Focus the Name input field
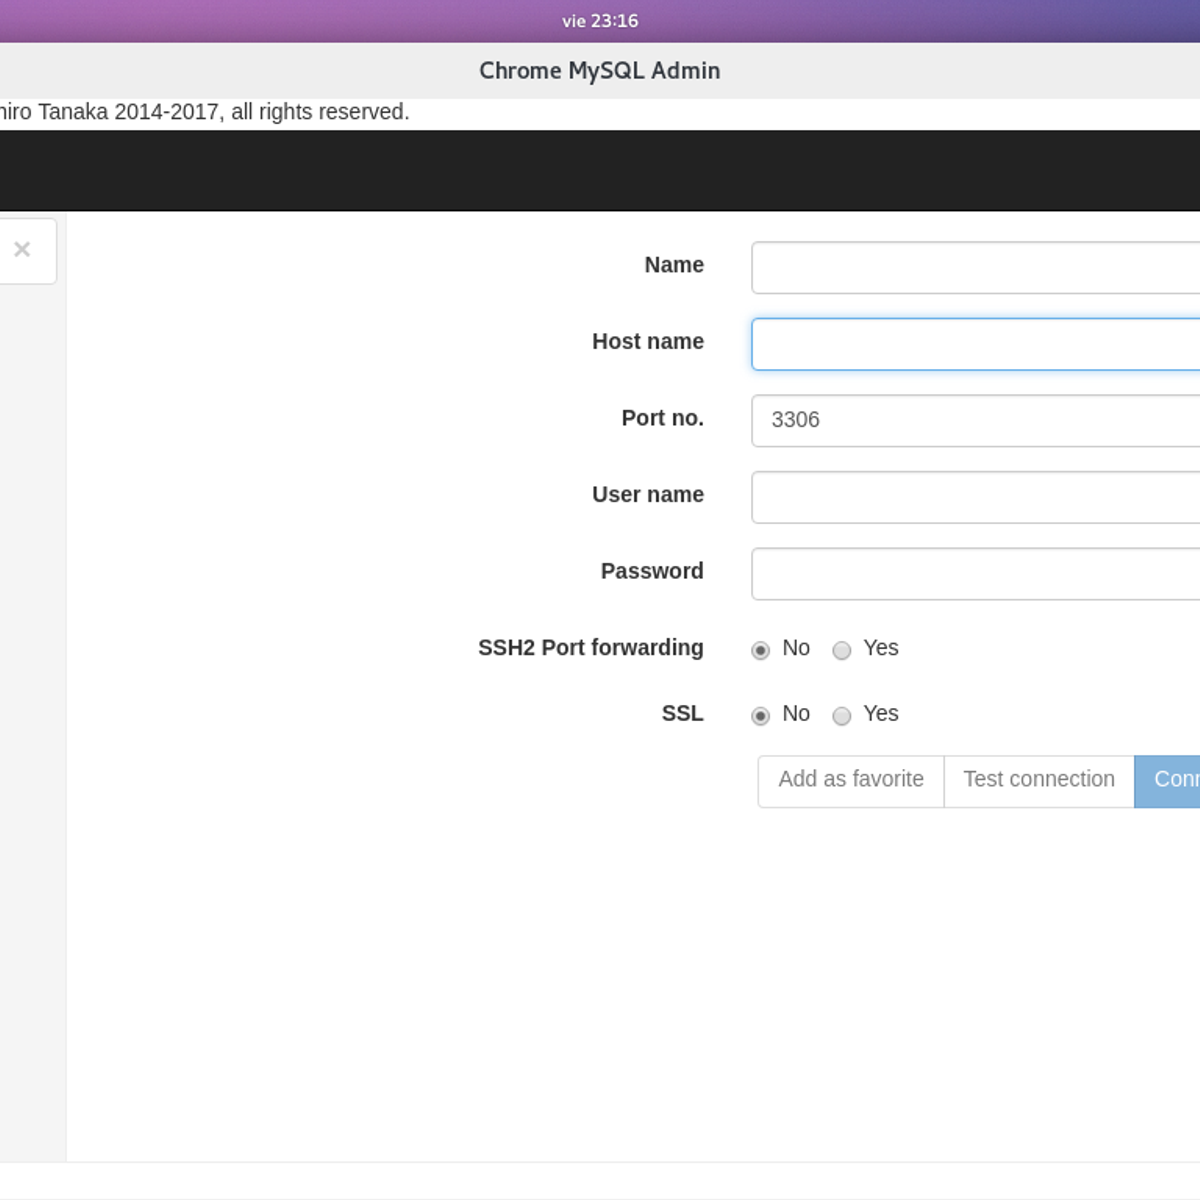The height and width of the screenshot is (1200, 1200). pyautogui.click(x=975, y=268)
